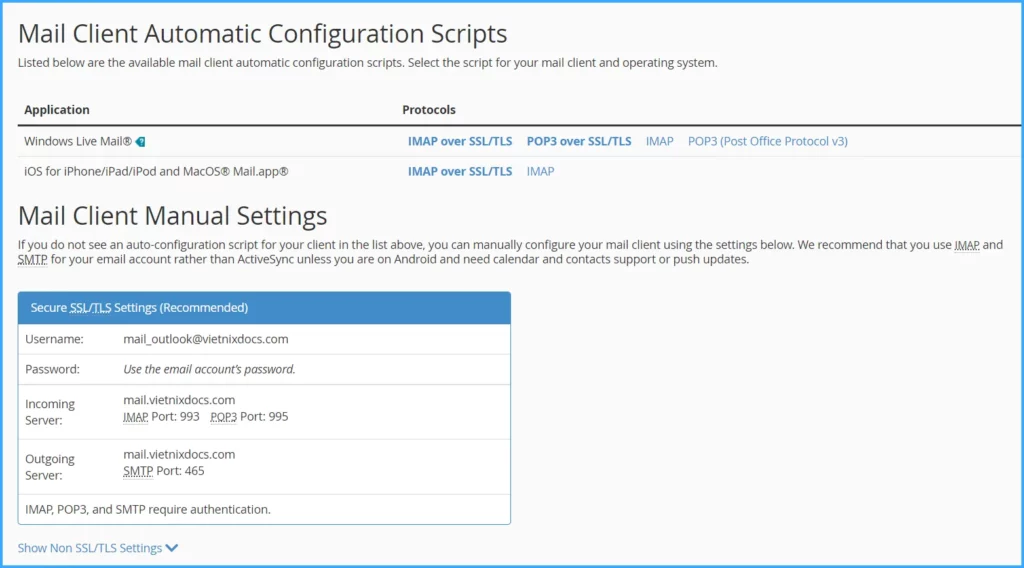Screen dimensions: 1024x568
Task: Click the Secure SSL/TLS Settings panel header
Action: click(x=264, y=308)
